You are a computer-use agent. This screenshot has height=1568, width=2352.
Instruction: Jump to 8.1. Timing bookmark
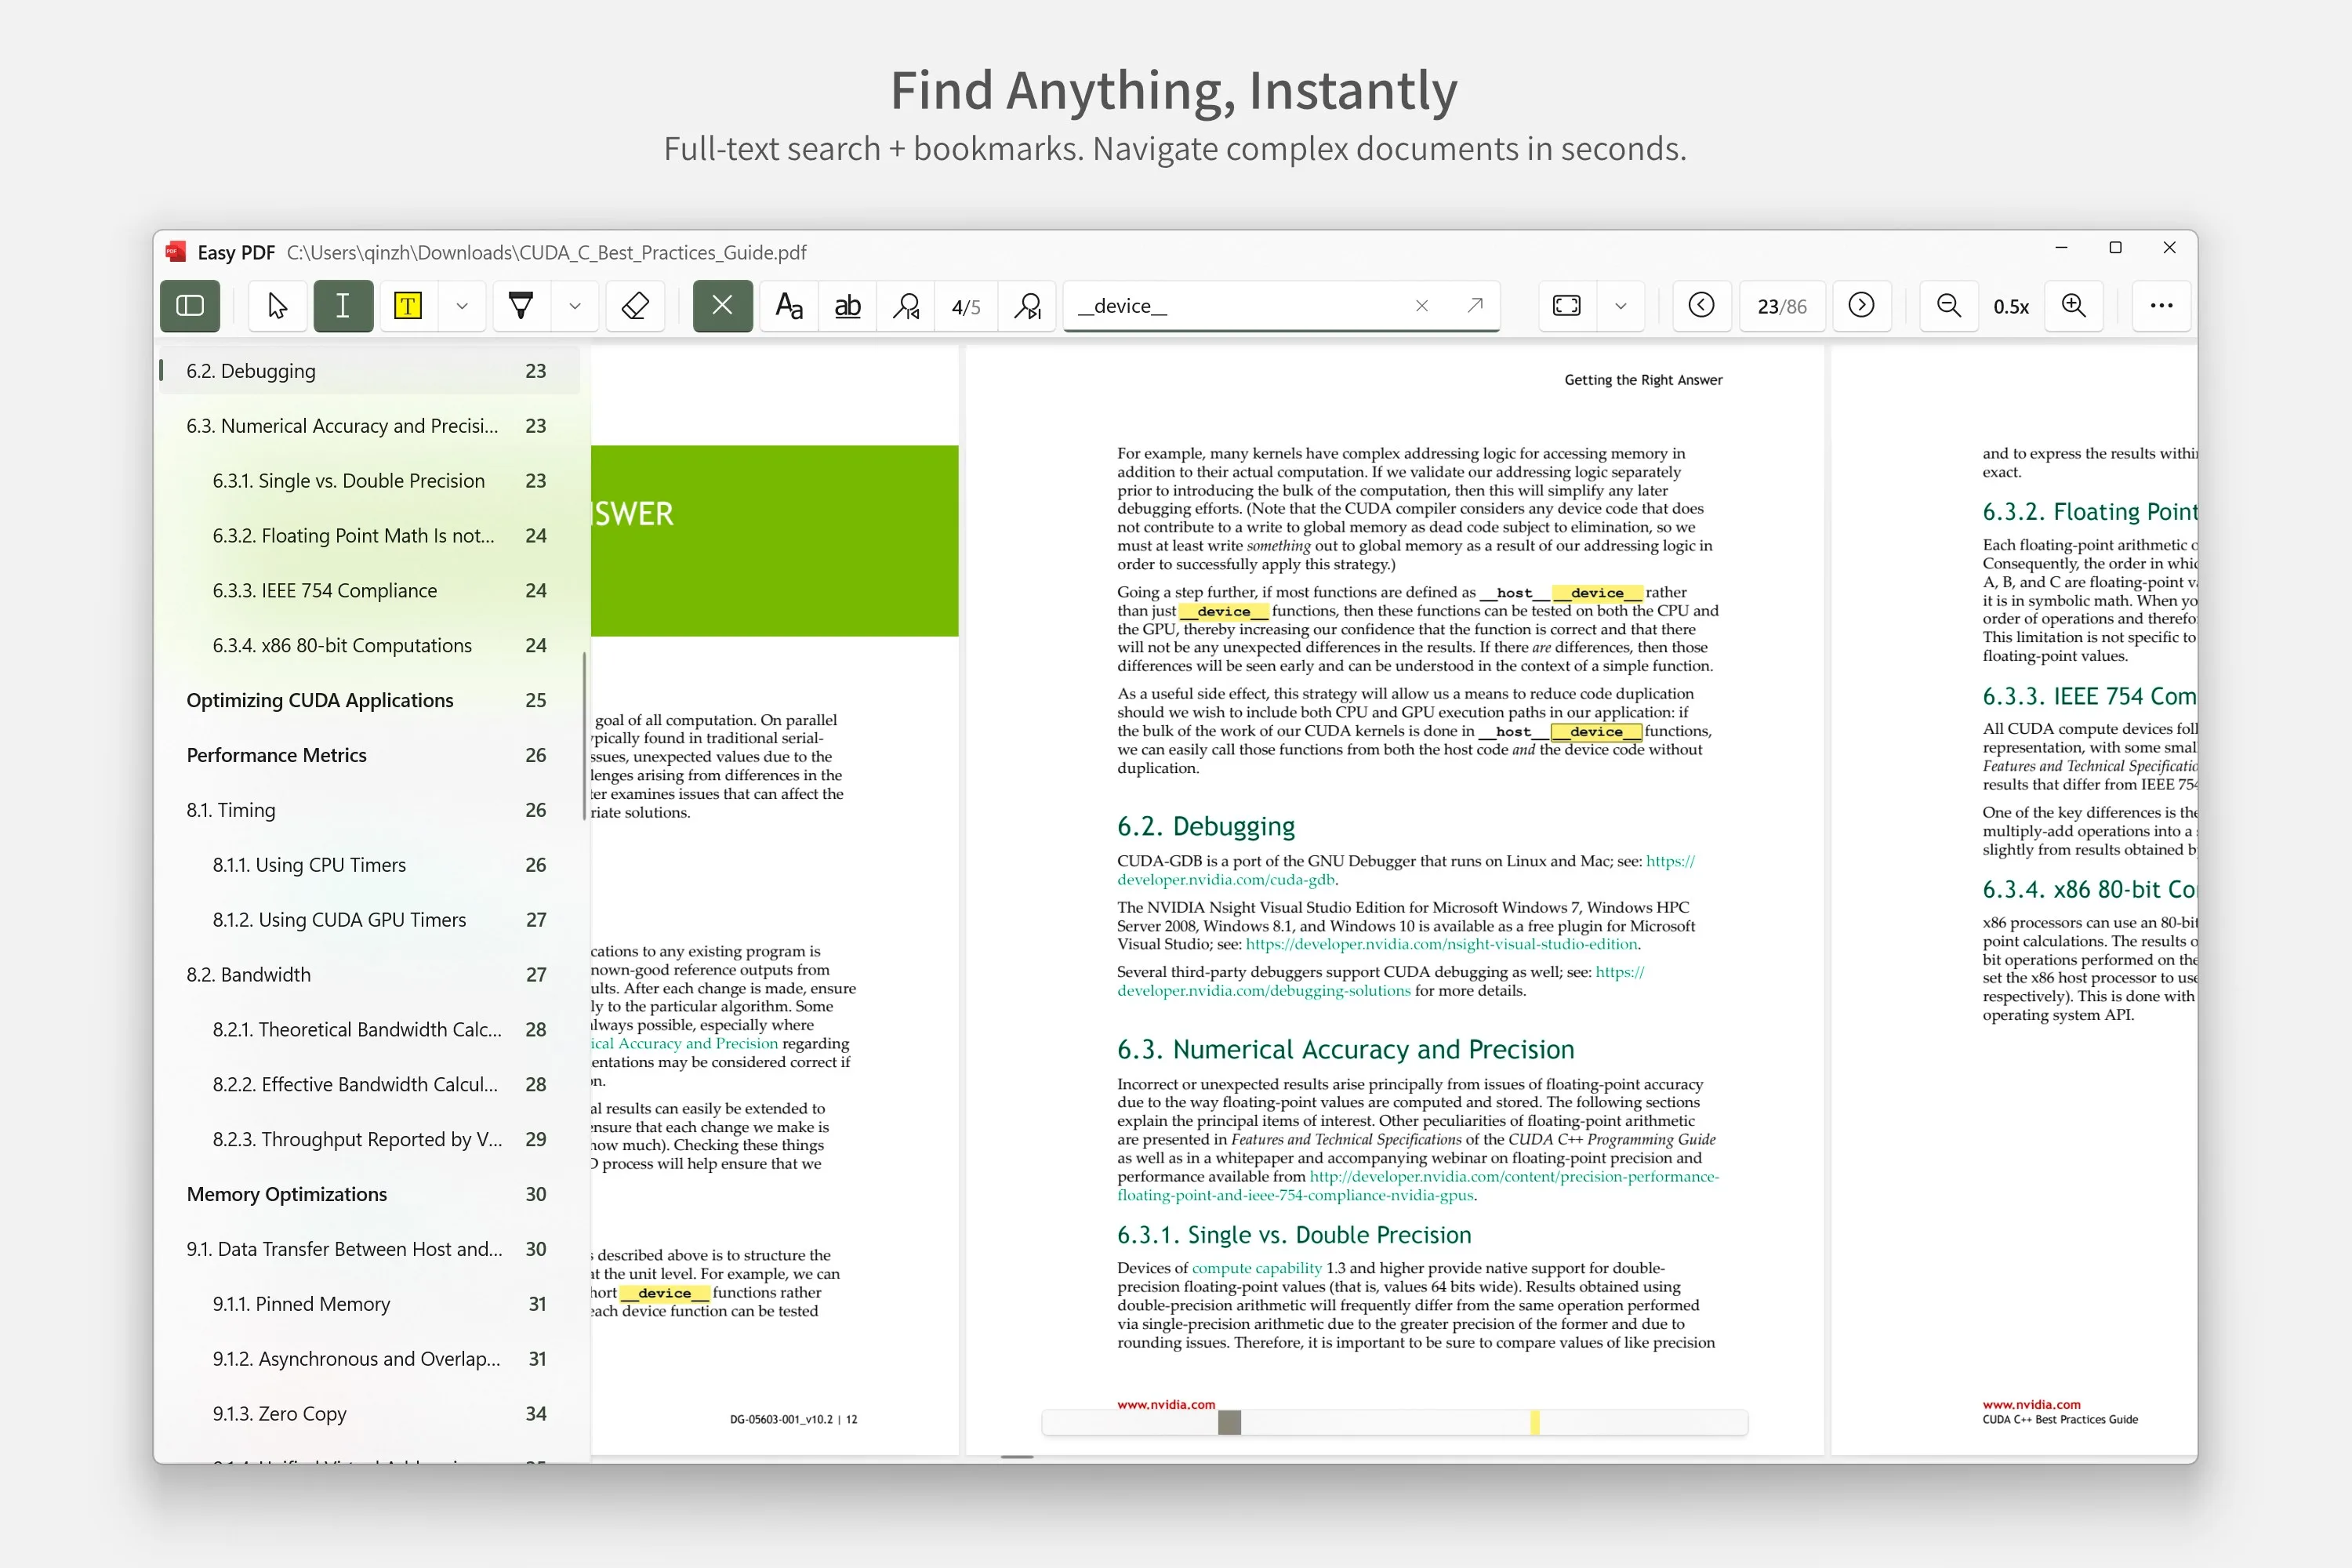(x=370, y=811)
